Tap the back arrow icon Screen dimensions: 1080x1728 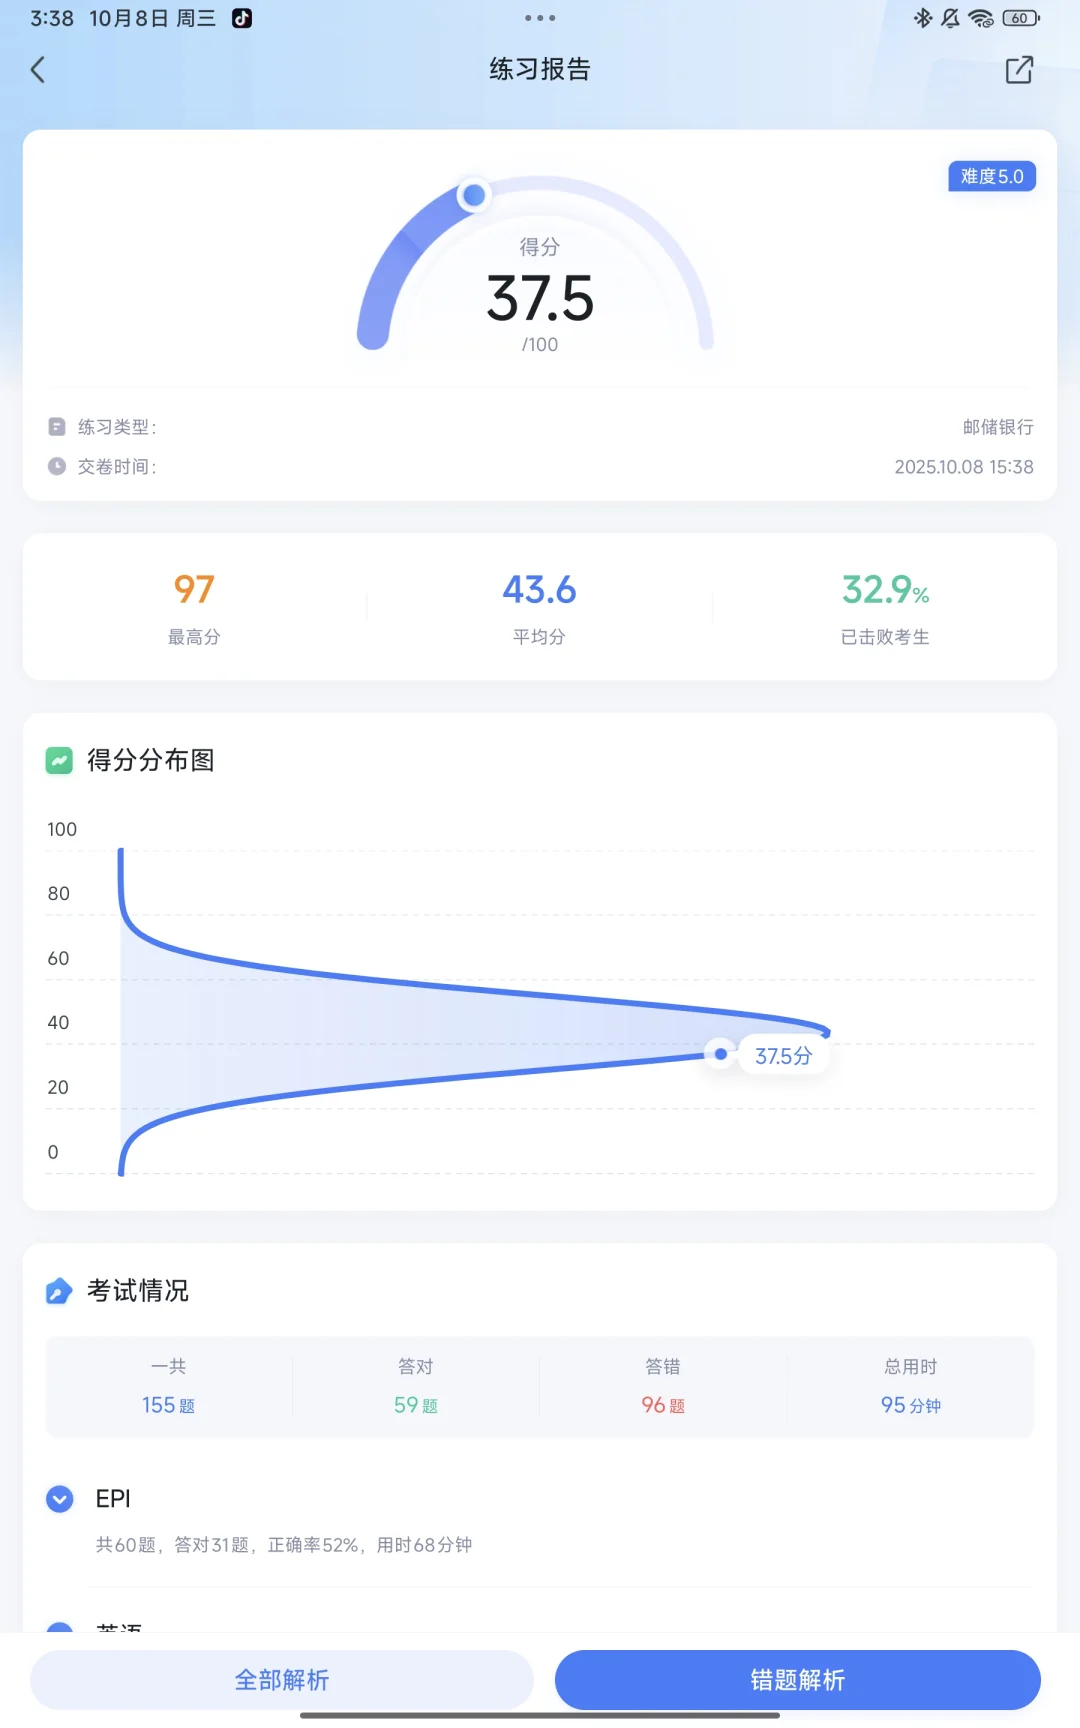tap(38, 70)
